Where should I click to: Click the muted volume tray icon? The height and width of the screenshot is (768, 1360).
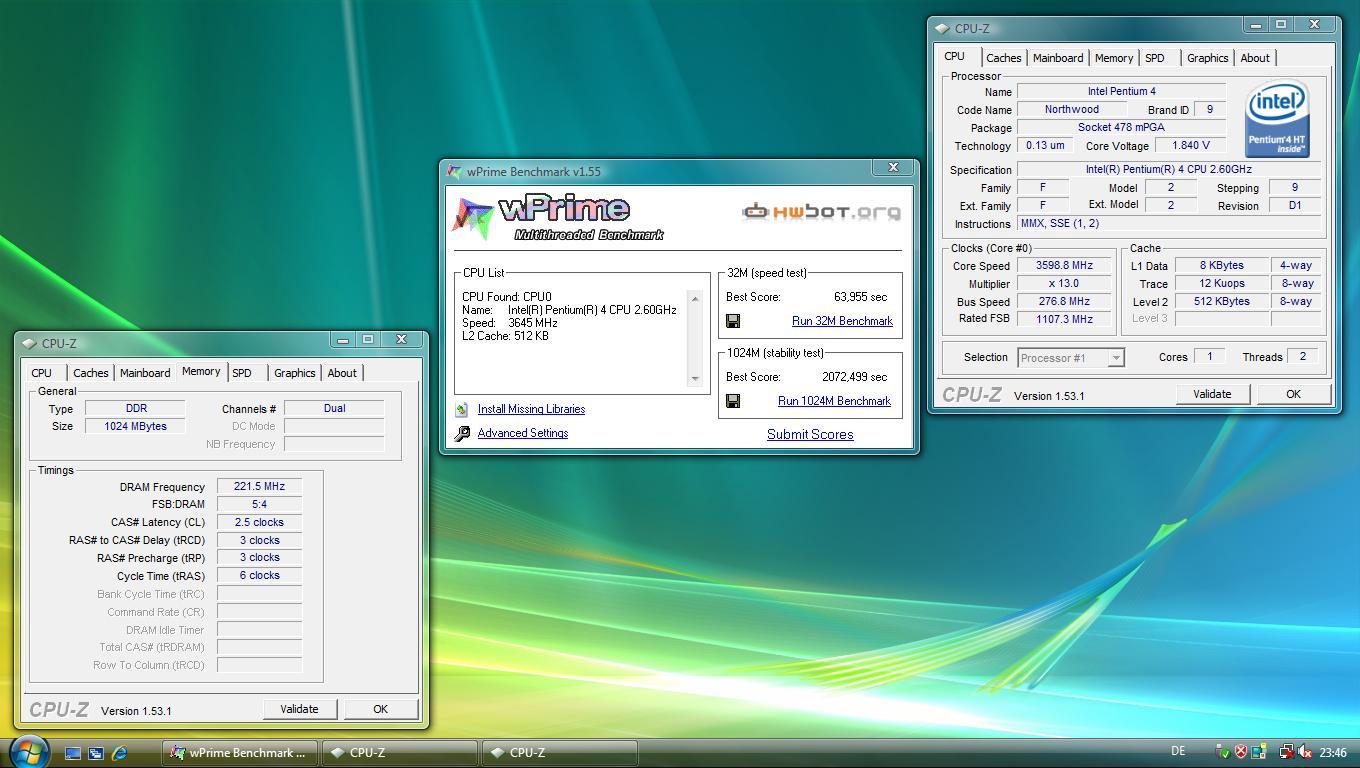(x=1305, y=752)
